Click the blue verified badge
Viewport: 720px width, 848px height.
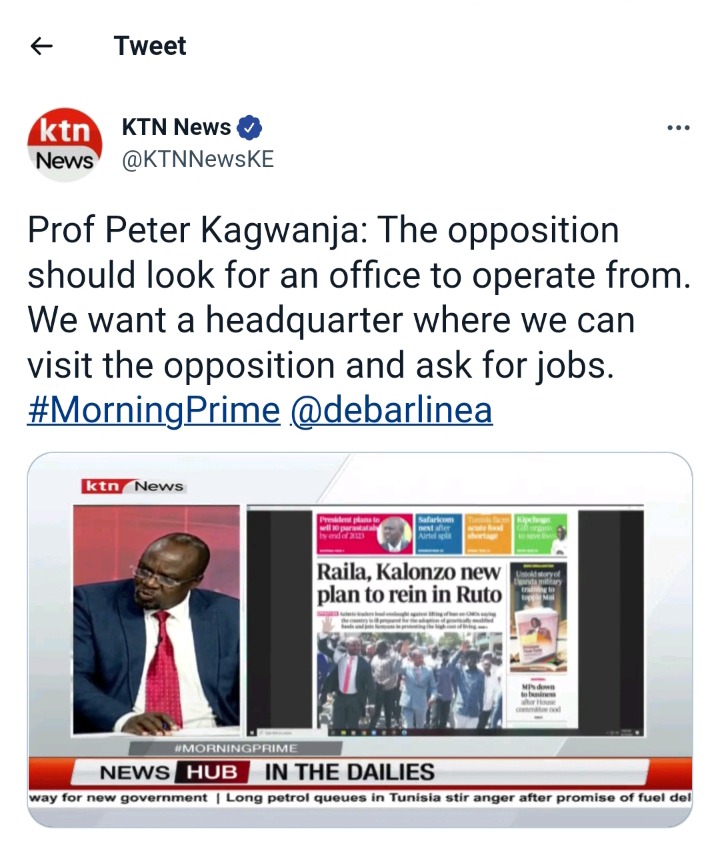(250, 128)
